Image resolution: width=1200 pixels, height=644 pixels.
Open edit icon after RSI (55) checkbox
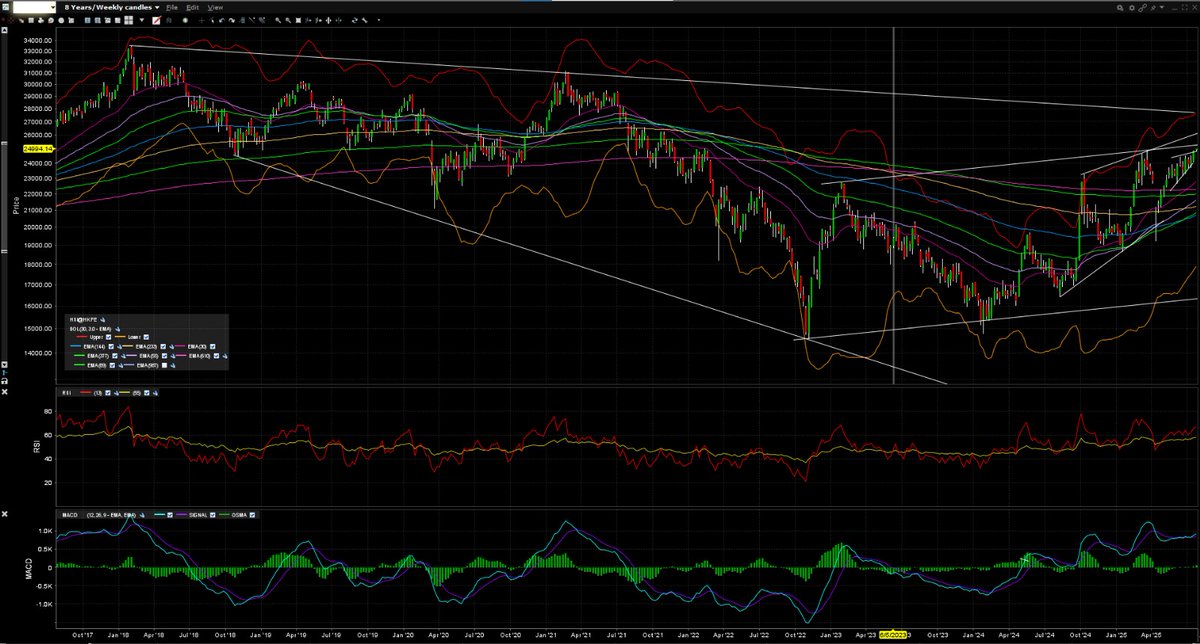155,393
